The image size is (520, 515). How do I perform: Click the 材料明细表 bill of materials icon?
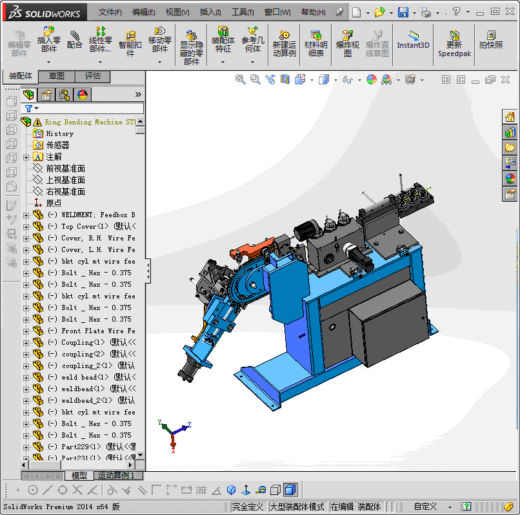tap(316, 44)
